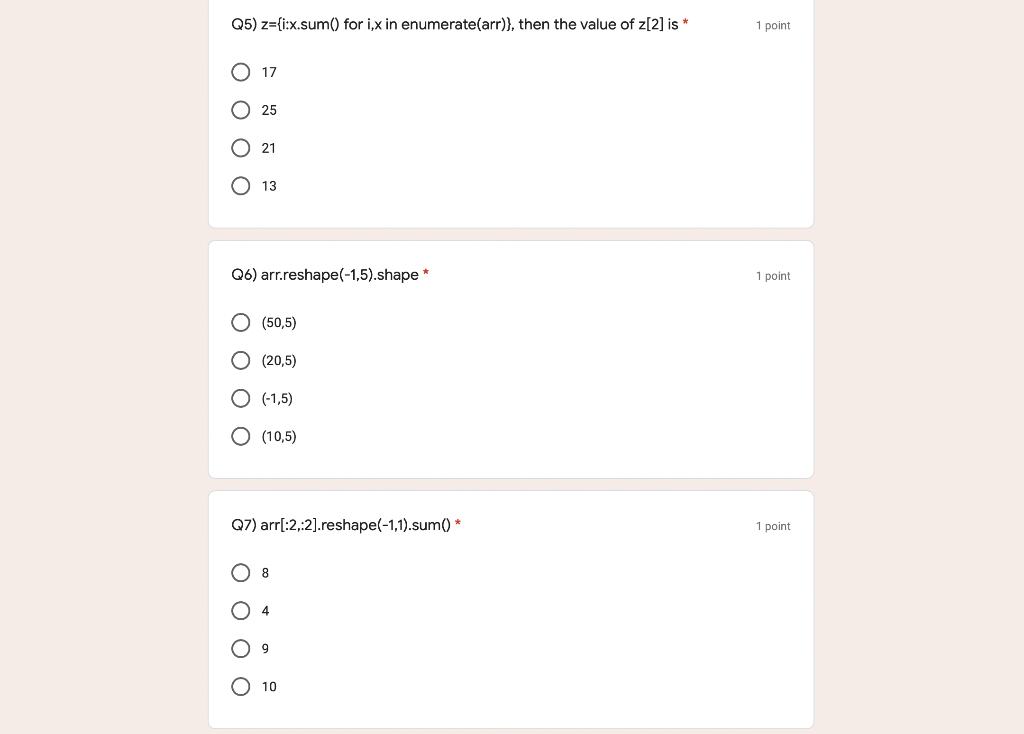
Task: Pick answer 4 for Q7
Action: pos(241,611)
